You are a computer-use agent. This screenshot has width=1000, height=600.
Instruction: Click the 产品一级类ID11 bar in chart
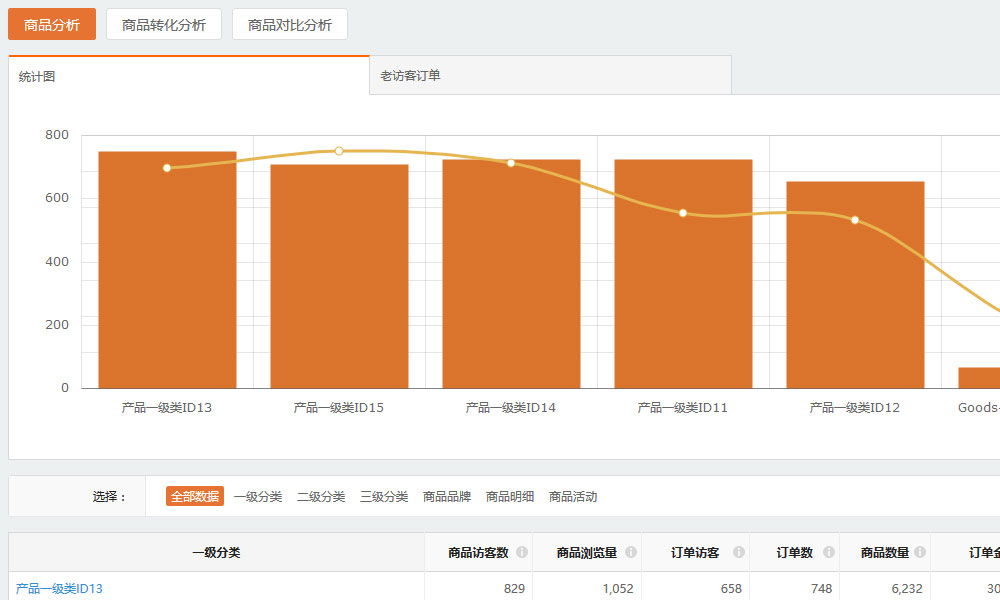point(683,274)
